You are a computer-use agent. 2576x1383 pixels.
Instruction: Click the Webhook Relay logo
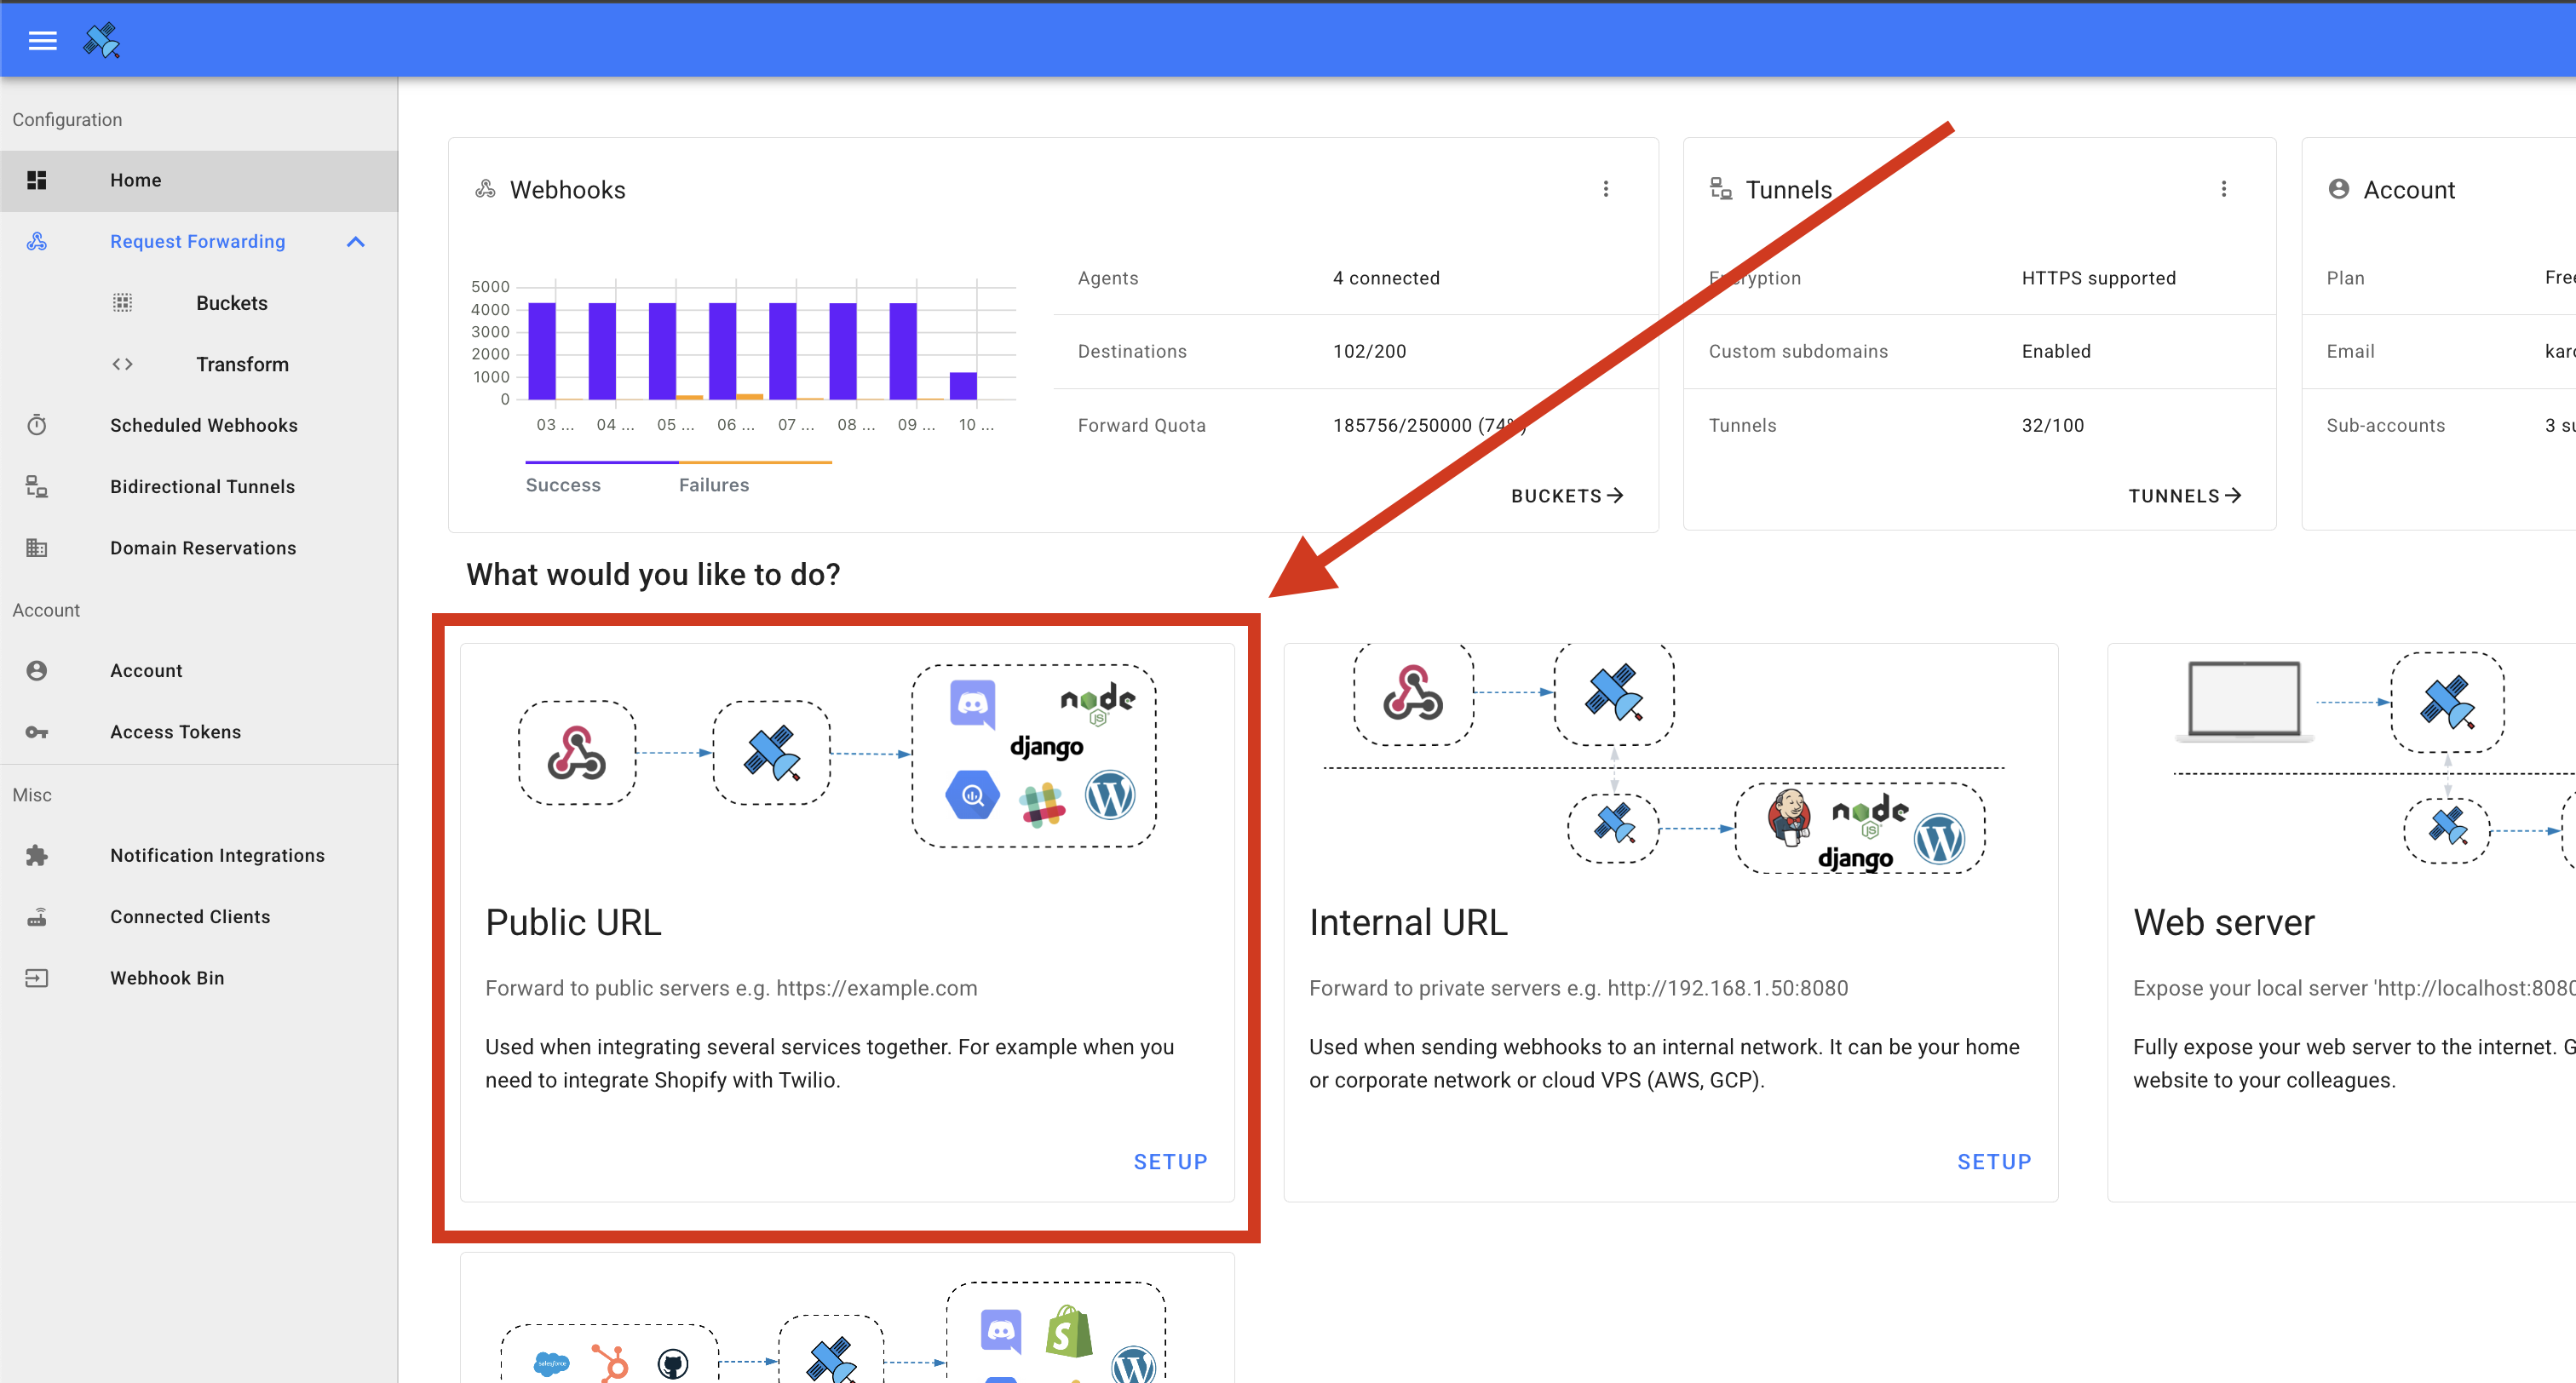(x=102, y=40)
